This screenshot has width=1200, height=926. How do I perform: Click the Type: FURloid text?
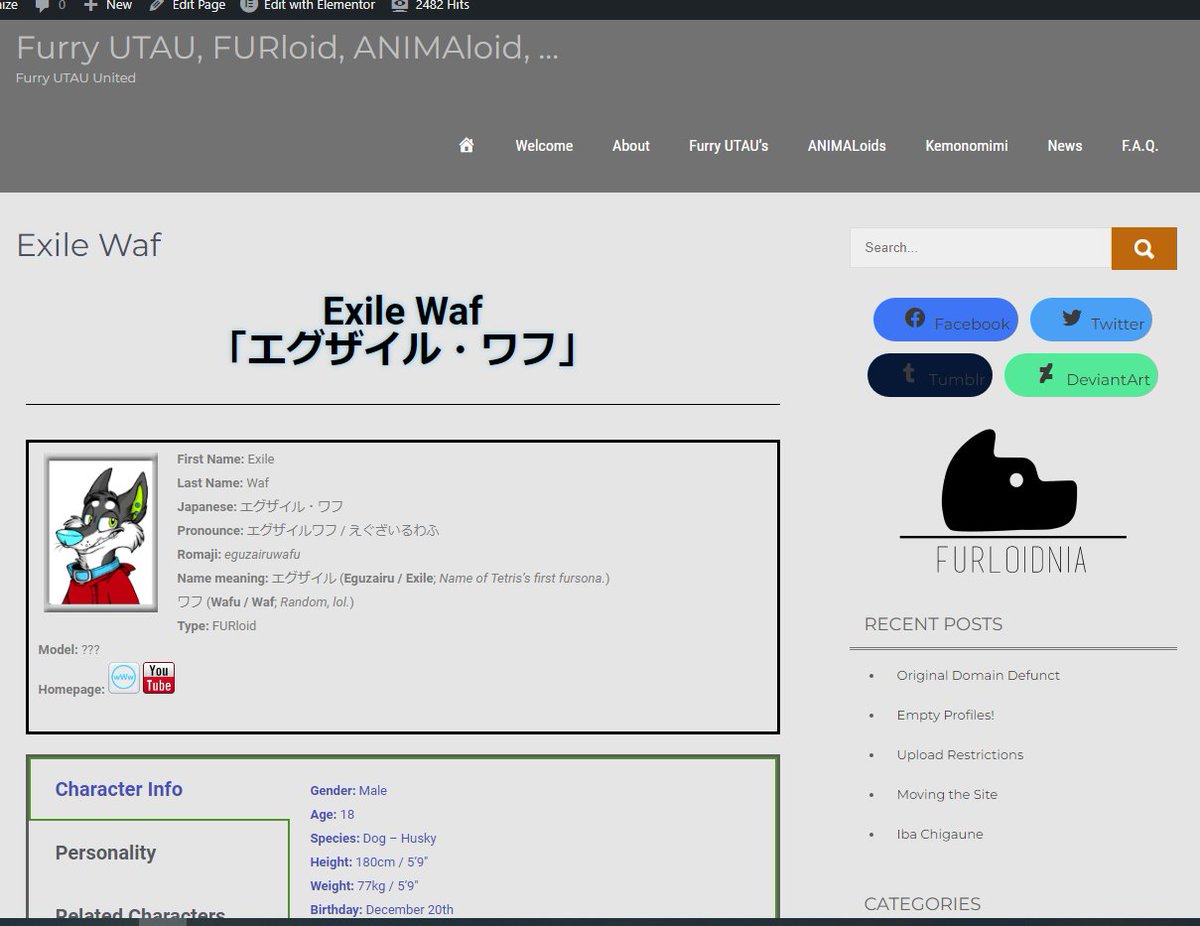[217, 626]
